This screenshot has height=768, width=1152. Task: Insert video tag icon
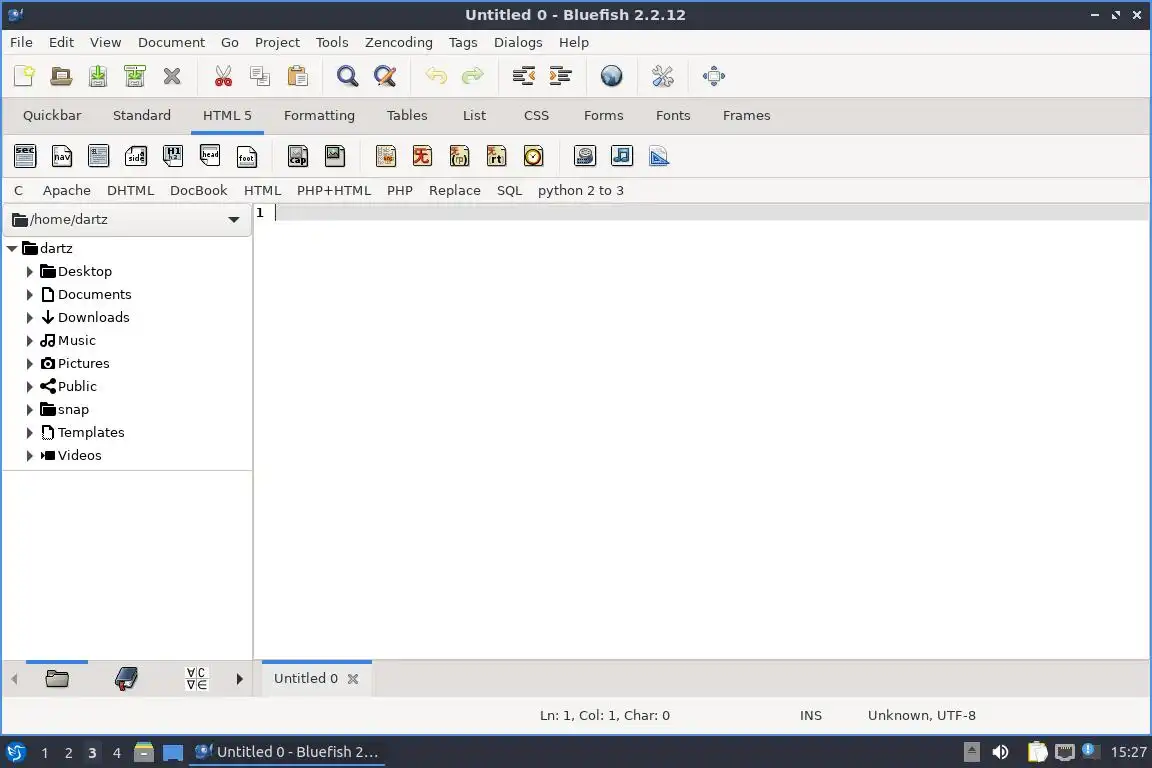[x=585, y=156]
